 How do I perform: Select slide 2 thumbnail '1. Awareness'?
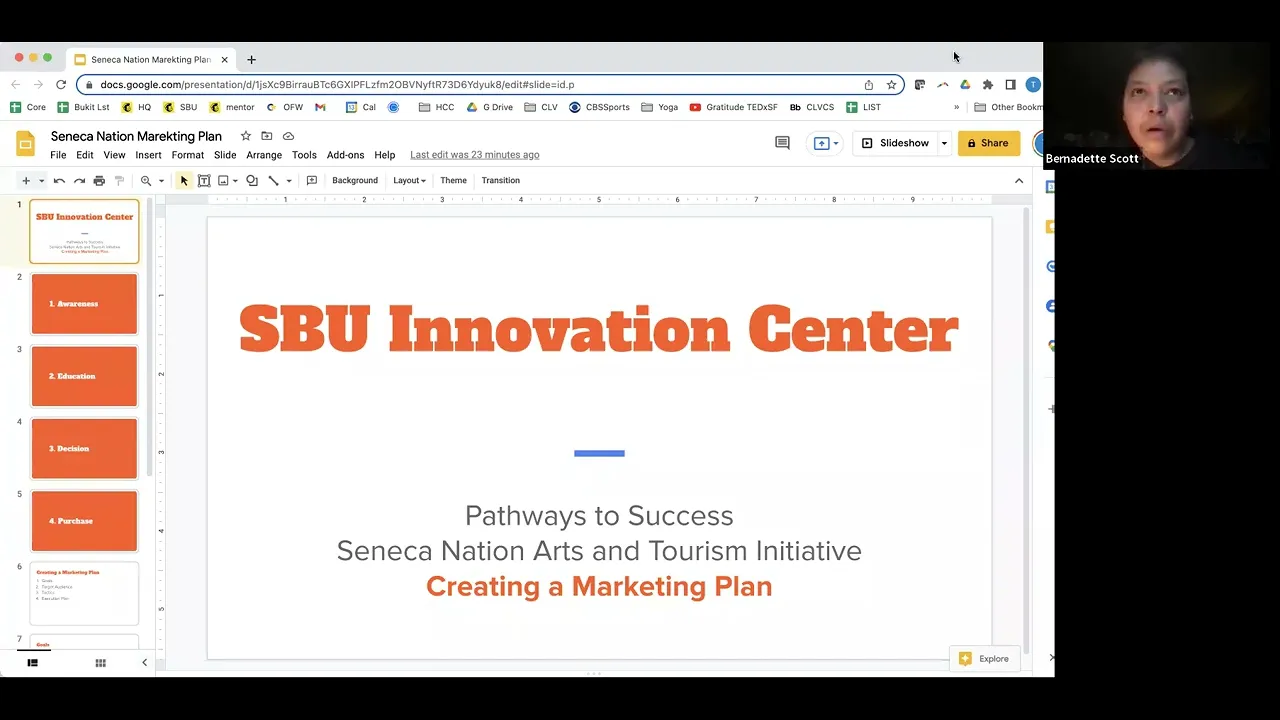click(x=84, y=304)
